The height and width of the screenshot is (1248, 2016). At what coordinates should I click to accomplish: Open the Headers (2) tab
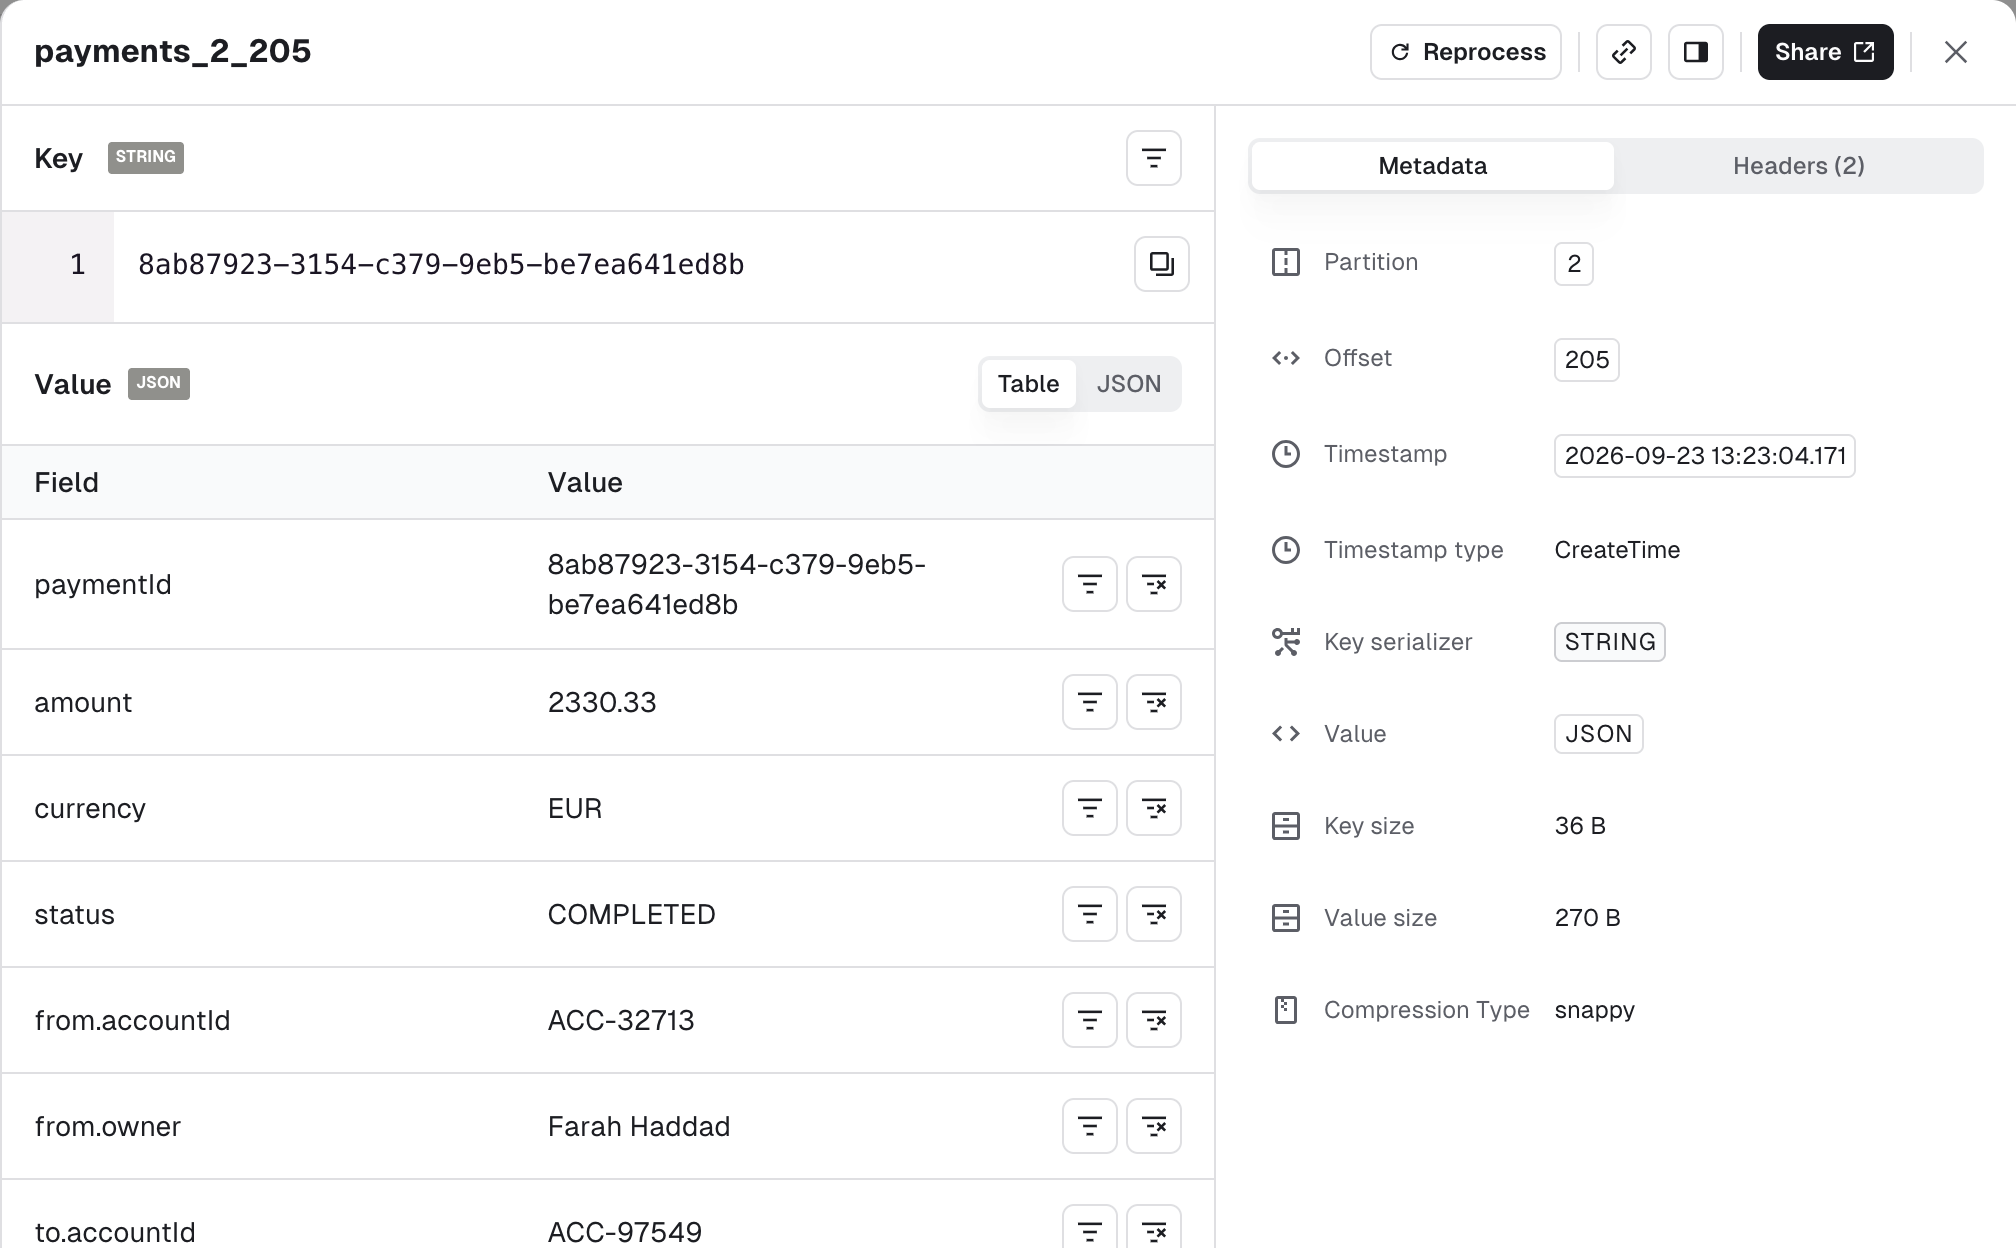pos(1798,166)
